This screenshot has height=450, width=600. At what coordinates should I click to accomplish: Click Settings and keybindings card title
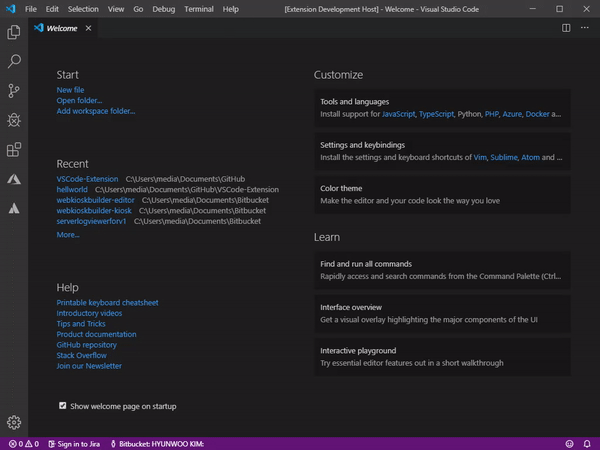pyautogui.click(x=362, y=145)
